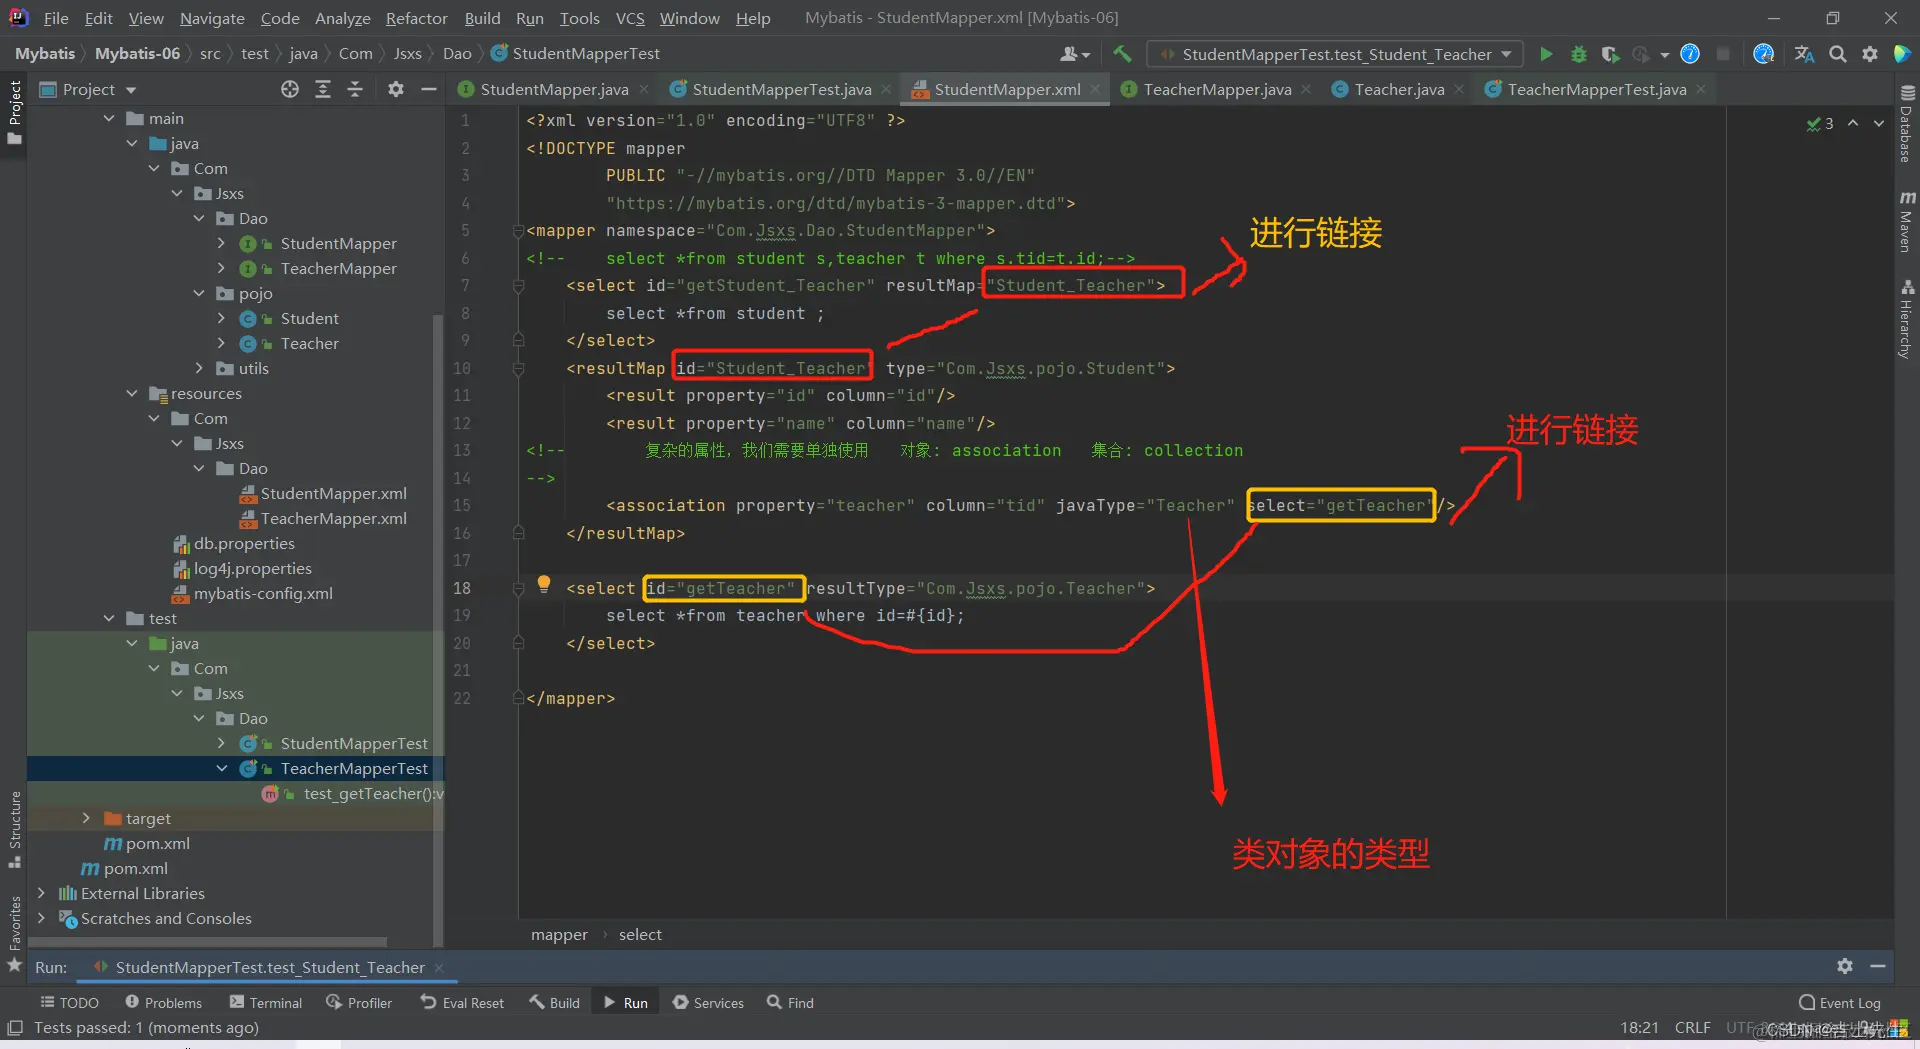Image resolution: width=1920 pixels, height=1049 pixels.
Task: Open the Problems tool window
Action: coord(163,1002)
